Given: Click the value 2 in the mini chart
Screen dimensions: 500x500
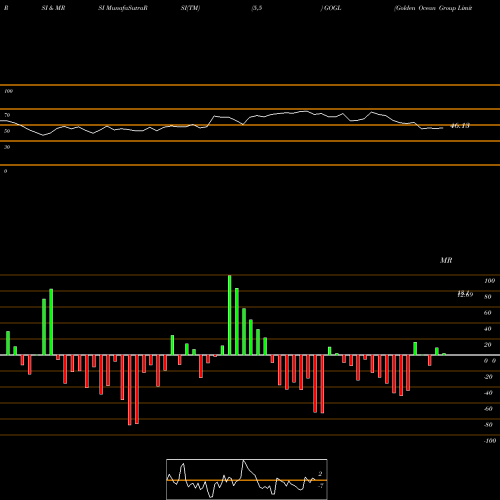Looking at the screenshot, I should pos(320,474).
